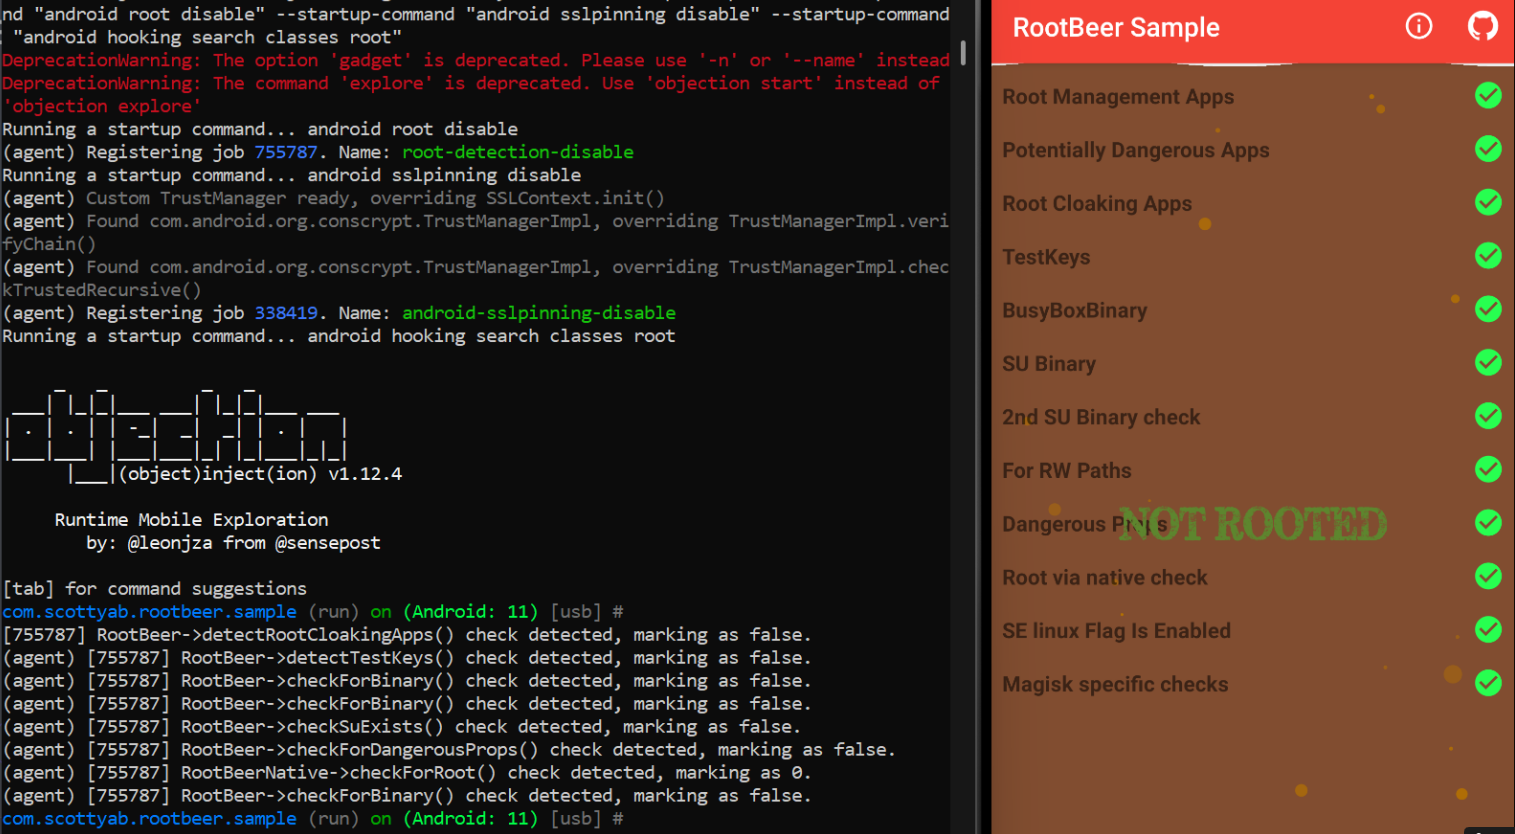Click the green check beside Potentially Dangerous Apps
Screen dimensions: 1515x834
tap(1488, 149)
